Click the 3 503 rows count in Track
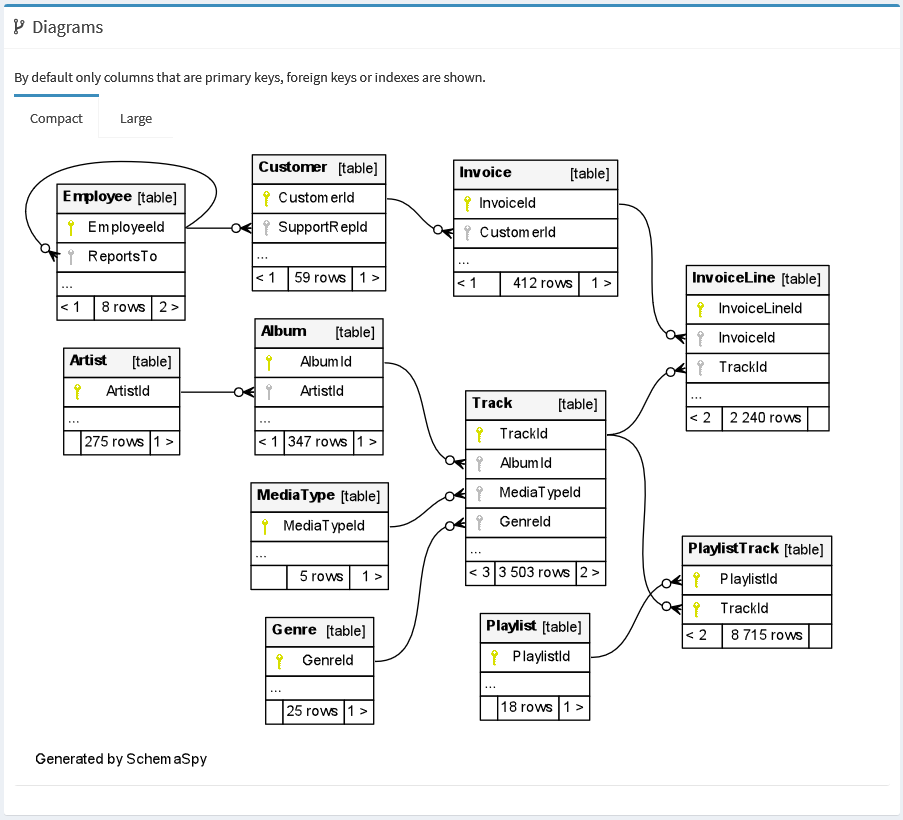Screen dimensions: 903x820 pyautogui.click(x=534, y=573)
